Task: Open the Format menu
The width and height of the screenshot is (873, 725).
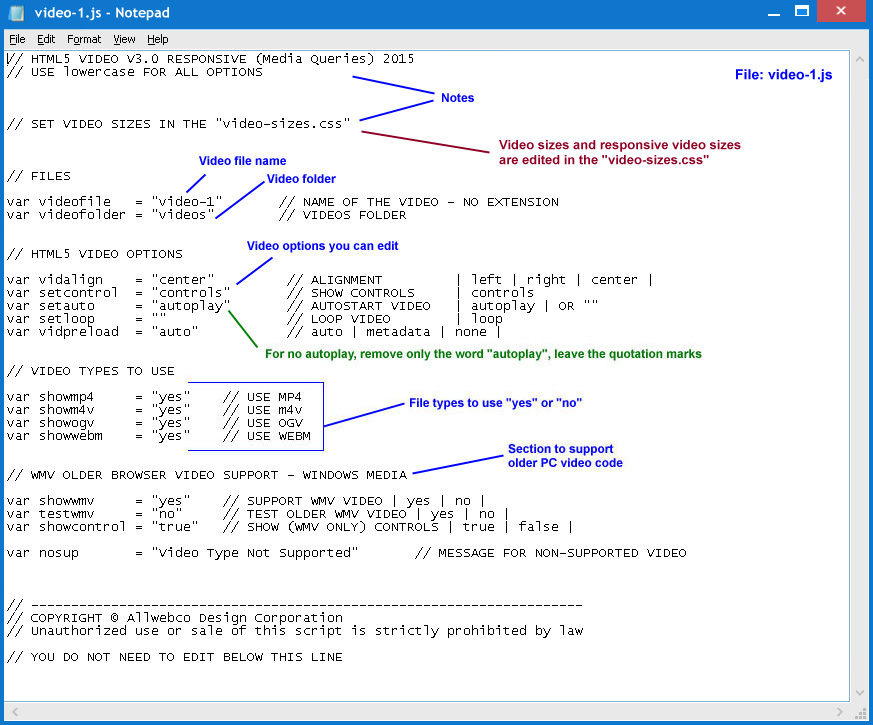Action: coord(84,39)
